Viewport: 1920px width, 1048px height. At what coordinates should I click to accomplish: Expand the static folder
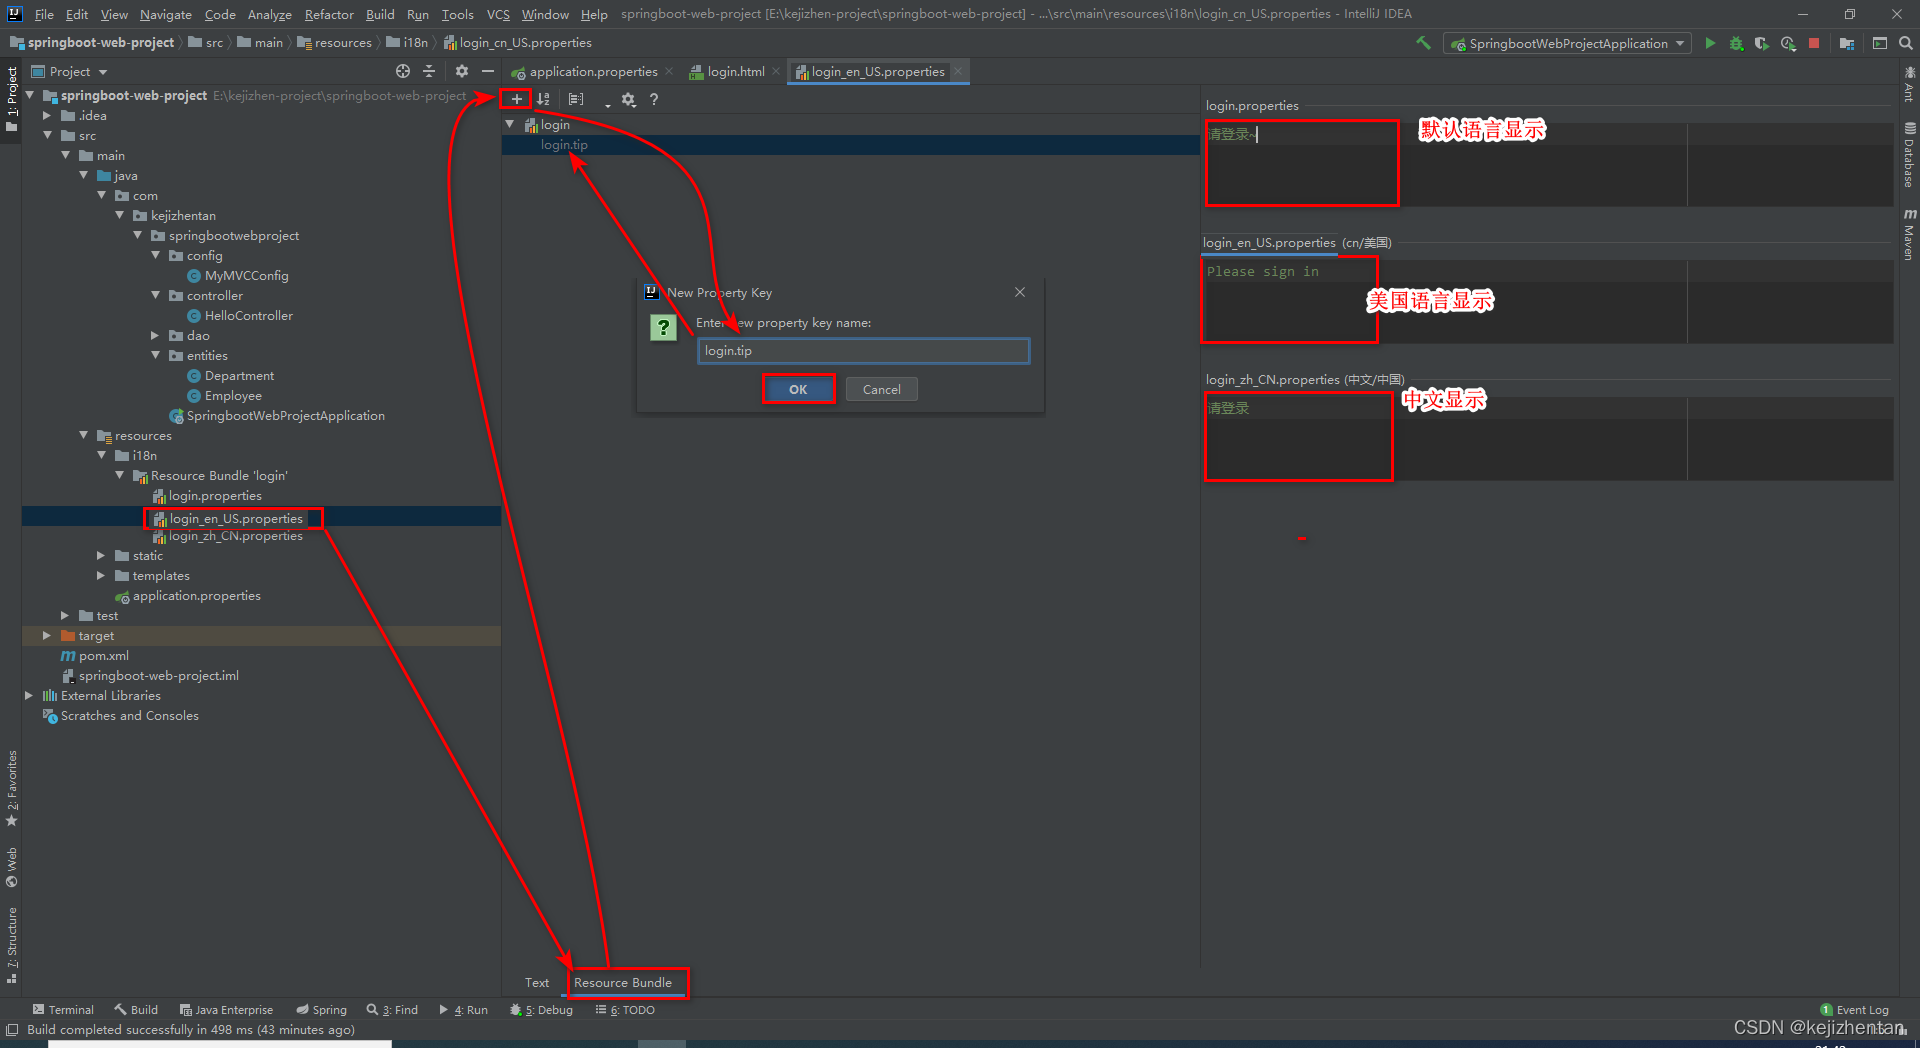coord(101,555)
